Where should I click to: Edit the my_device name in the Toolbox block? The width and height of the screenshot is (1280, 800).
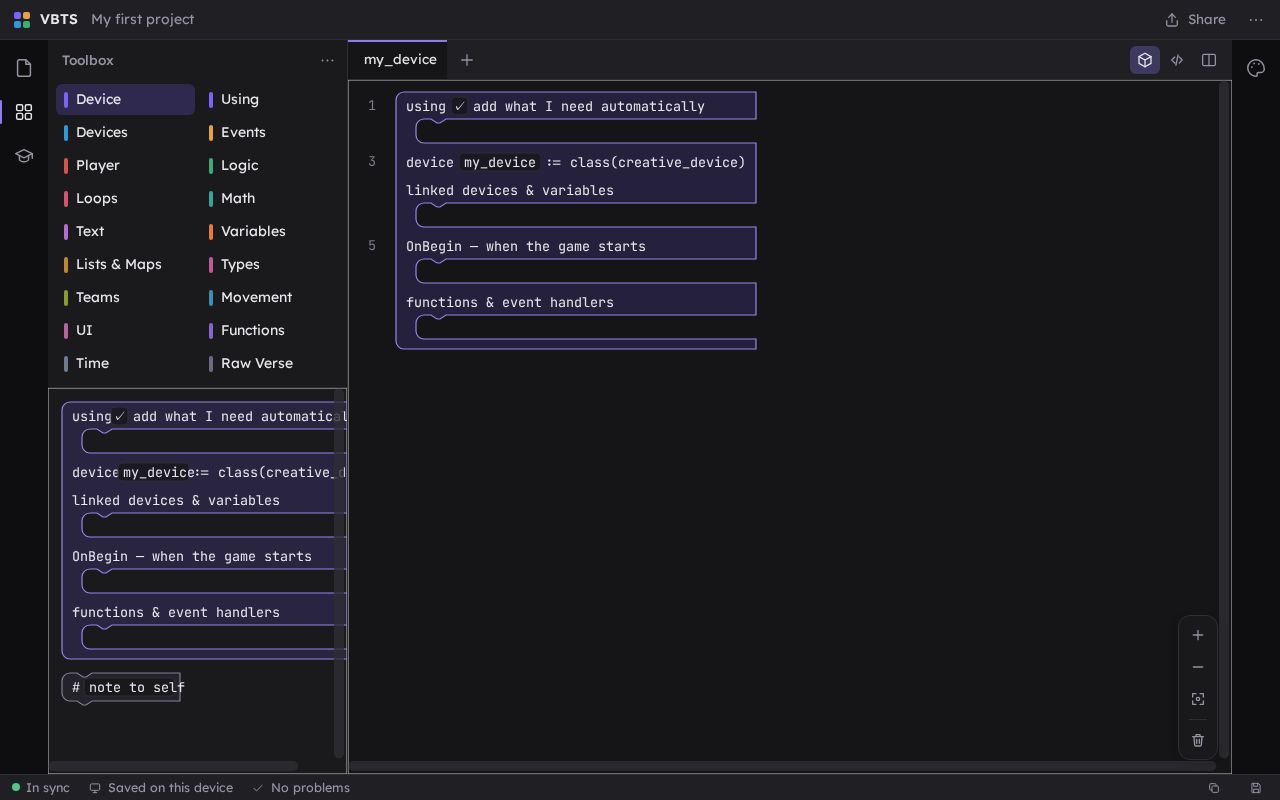[x=158, y=472]
